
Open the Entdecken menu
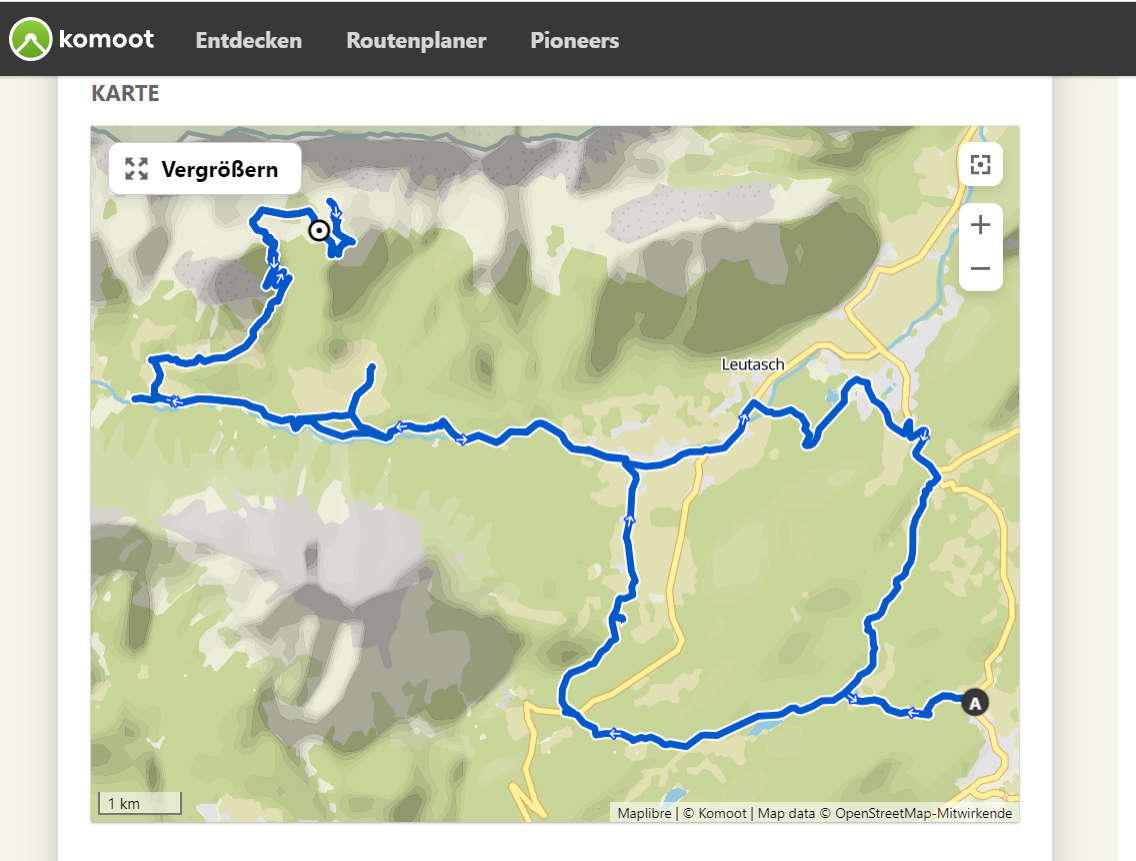pos(248,41)
